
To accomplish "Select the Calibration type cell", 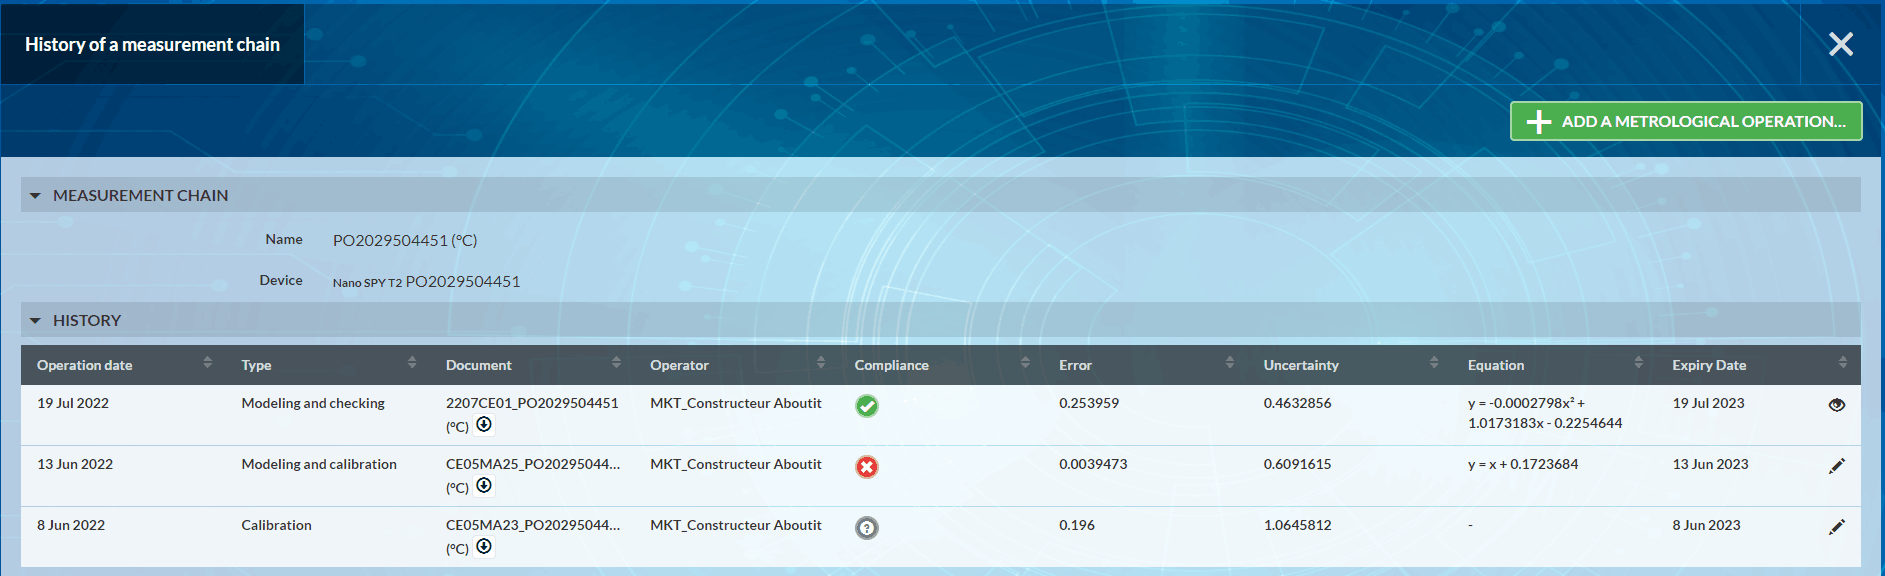I will pyautogui.click(x=276, y=525).
